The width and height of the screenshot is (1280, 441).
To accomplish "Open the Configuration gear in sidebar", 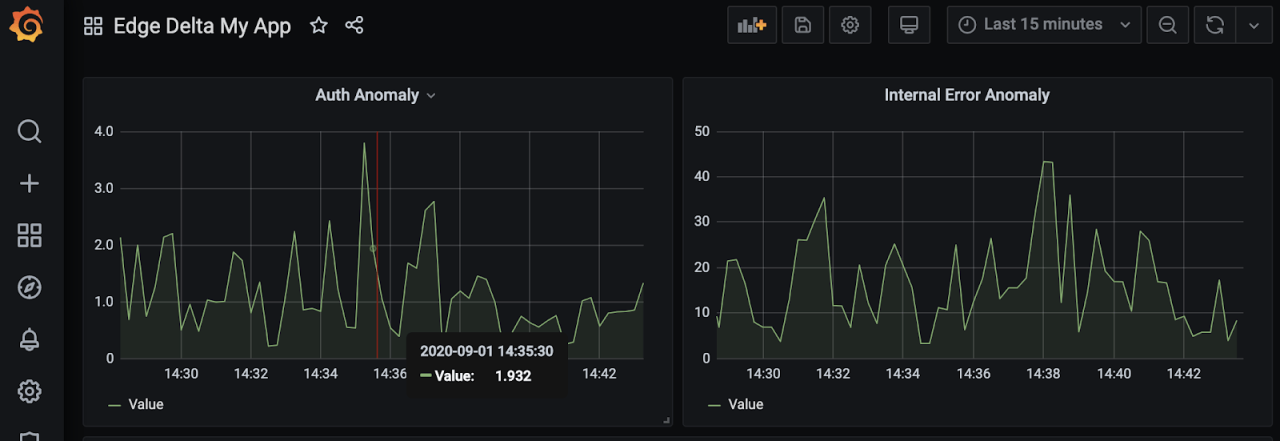I will (x=29, y=391).
